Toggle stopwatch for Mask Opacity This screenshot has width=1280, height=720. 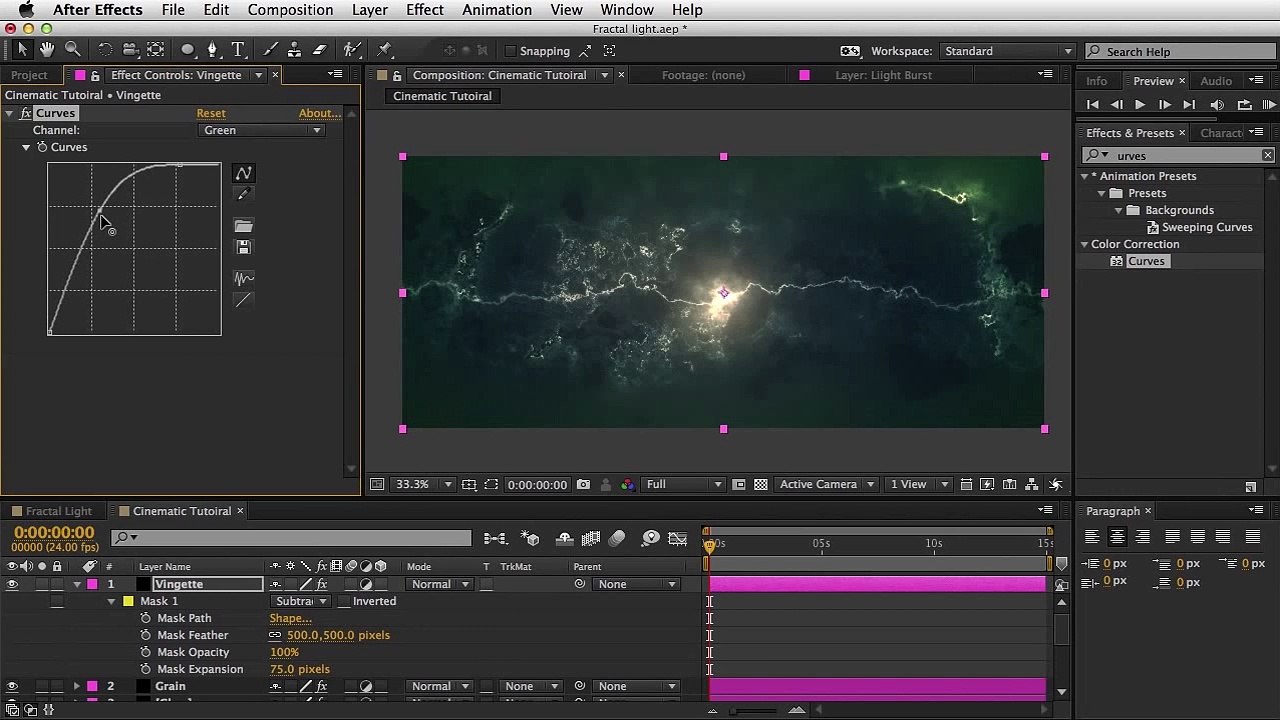146,652
